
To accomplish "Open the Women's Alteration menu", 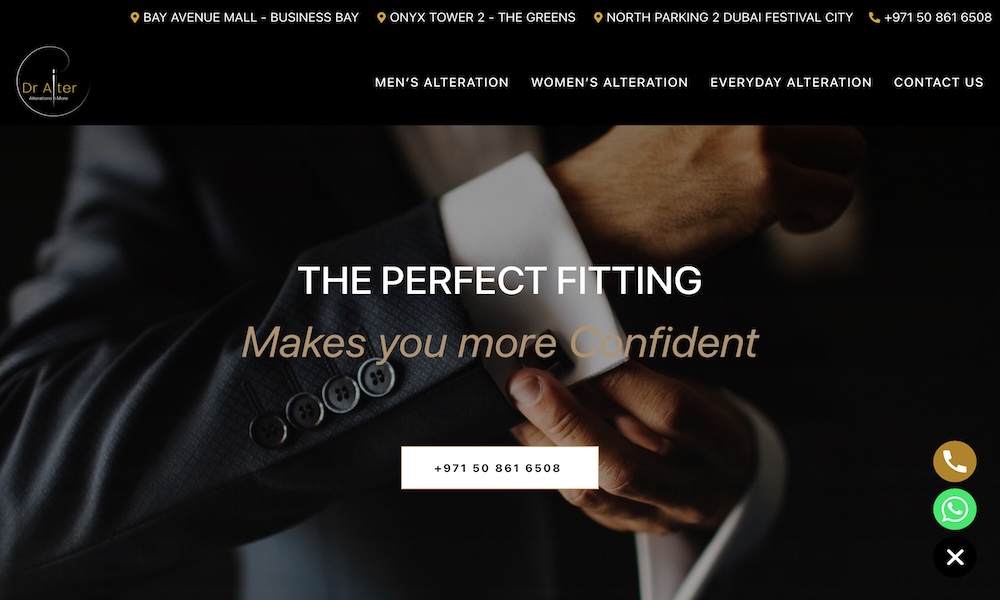I will [609, 82].
